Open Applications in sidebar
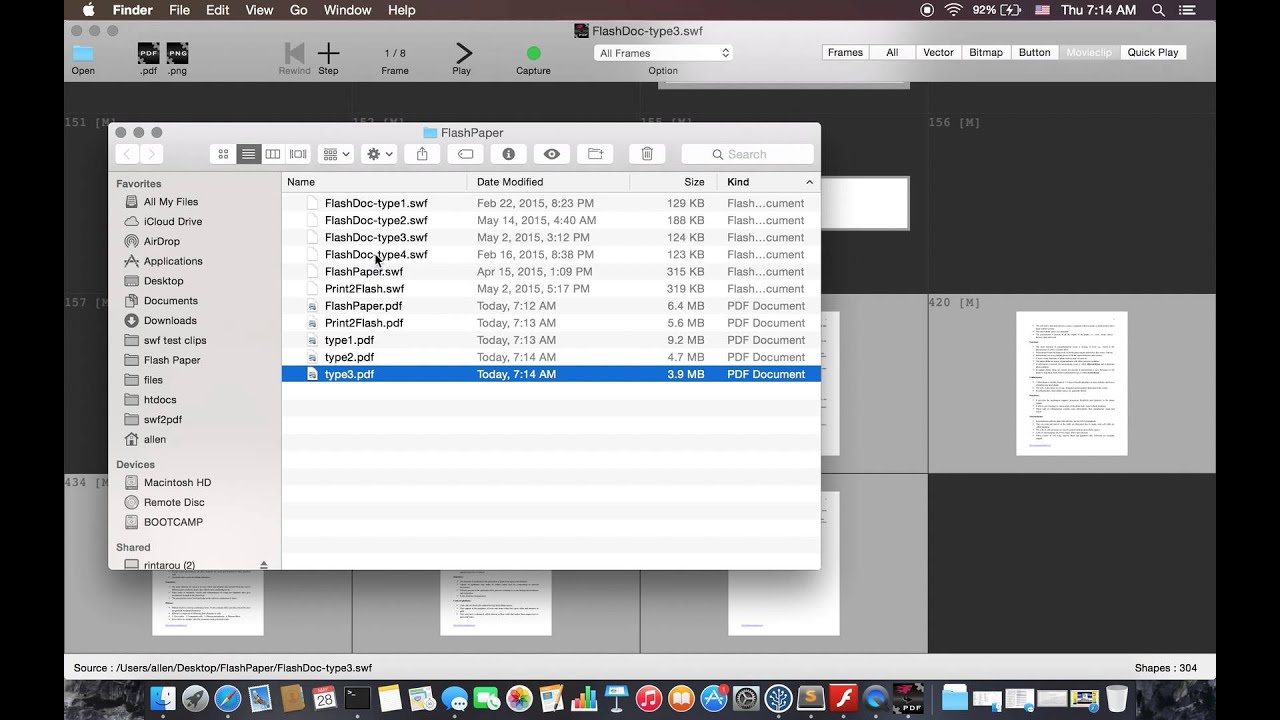Image resolution: width=1280 pixels, height=720 pixels. point(172,261)
